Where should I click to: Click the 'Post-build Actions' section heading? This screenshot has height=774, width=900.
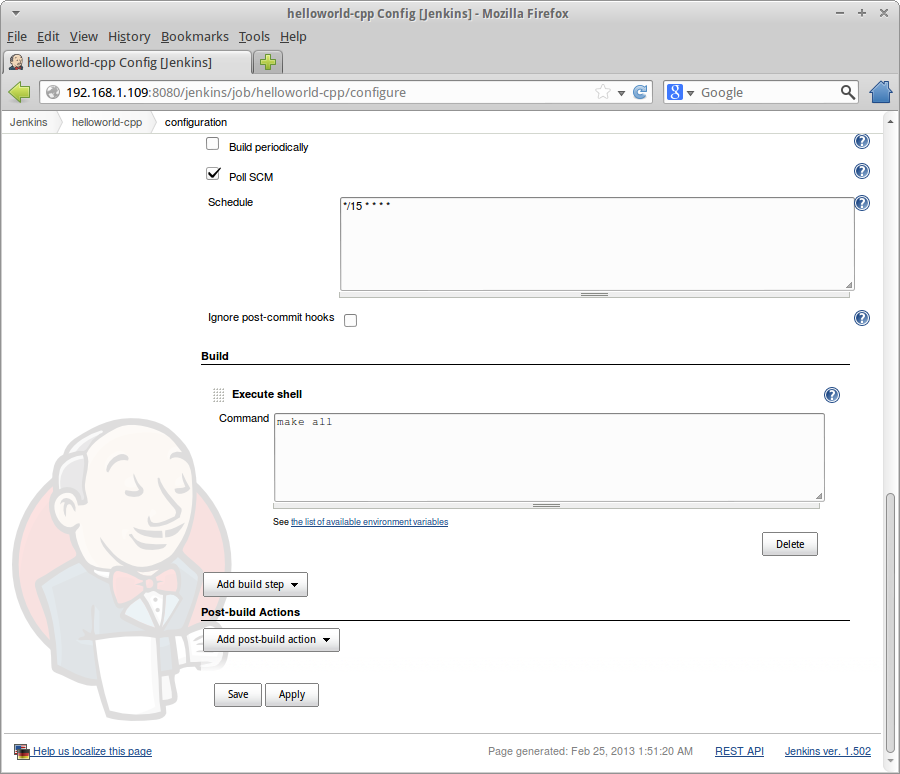pyautogui.click(x=250, y=612)
